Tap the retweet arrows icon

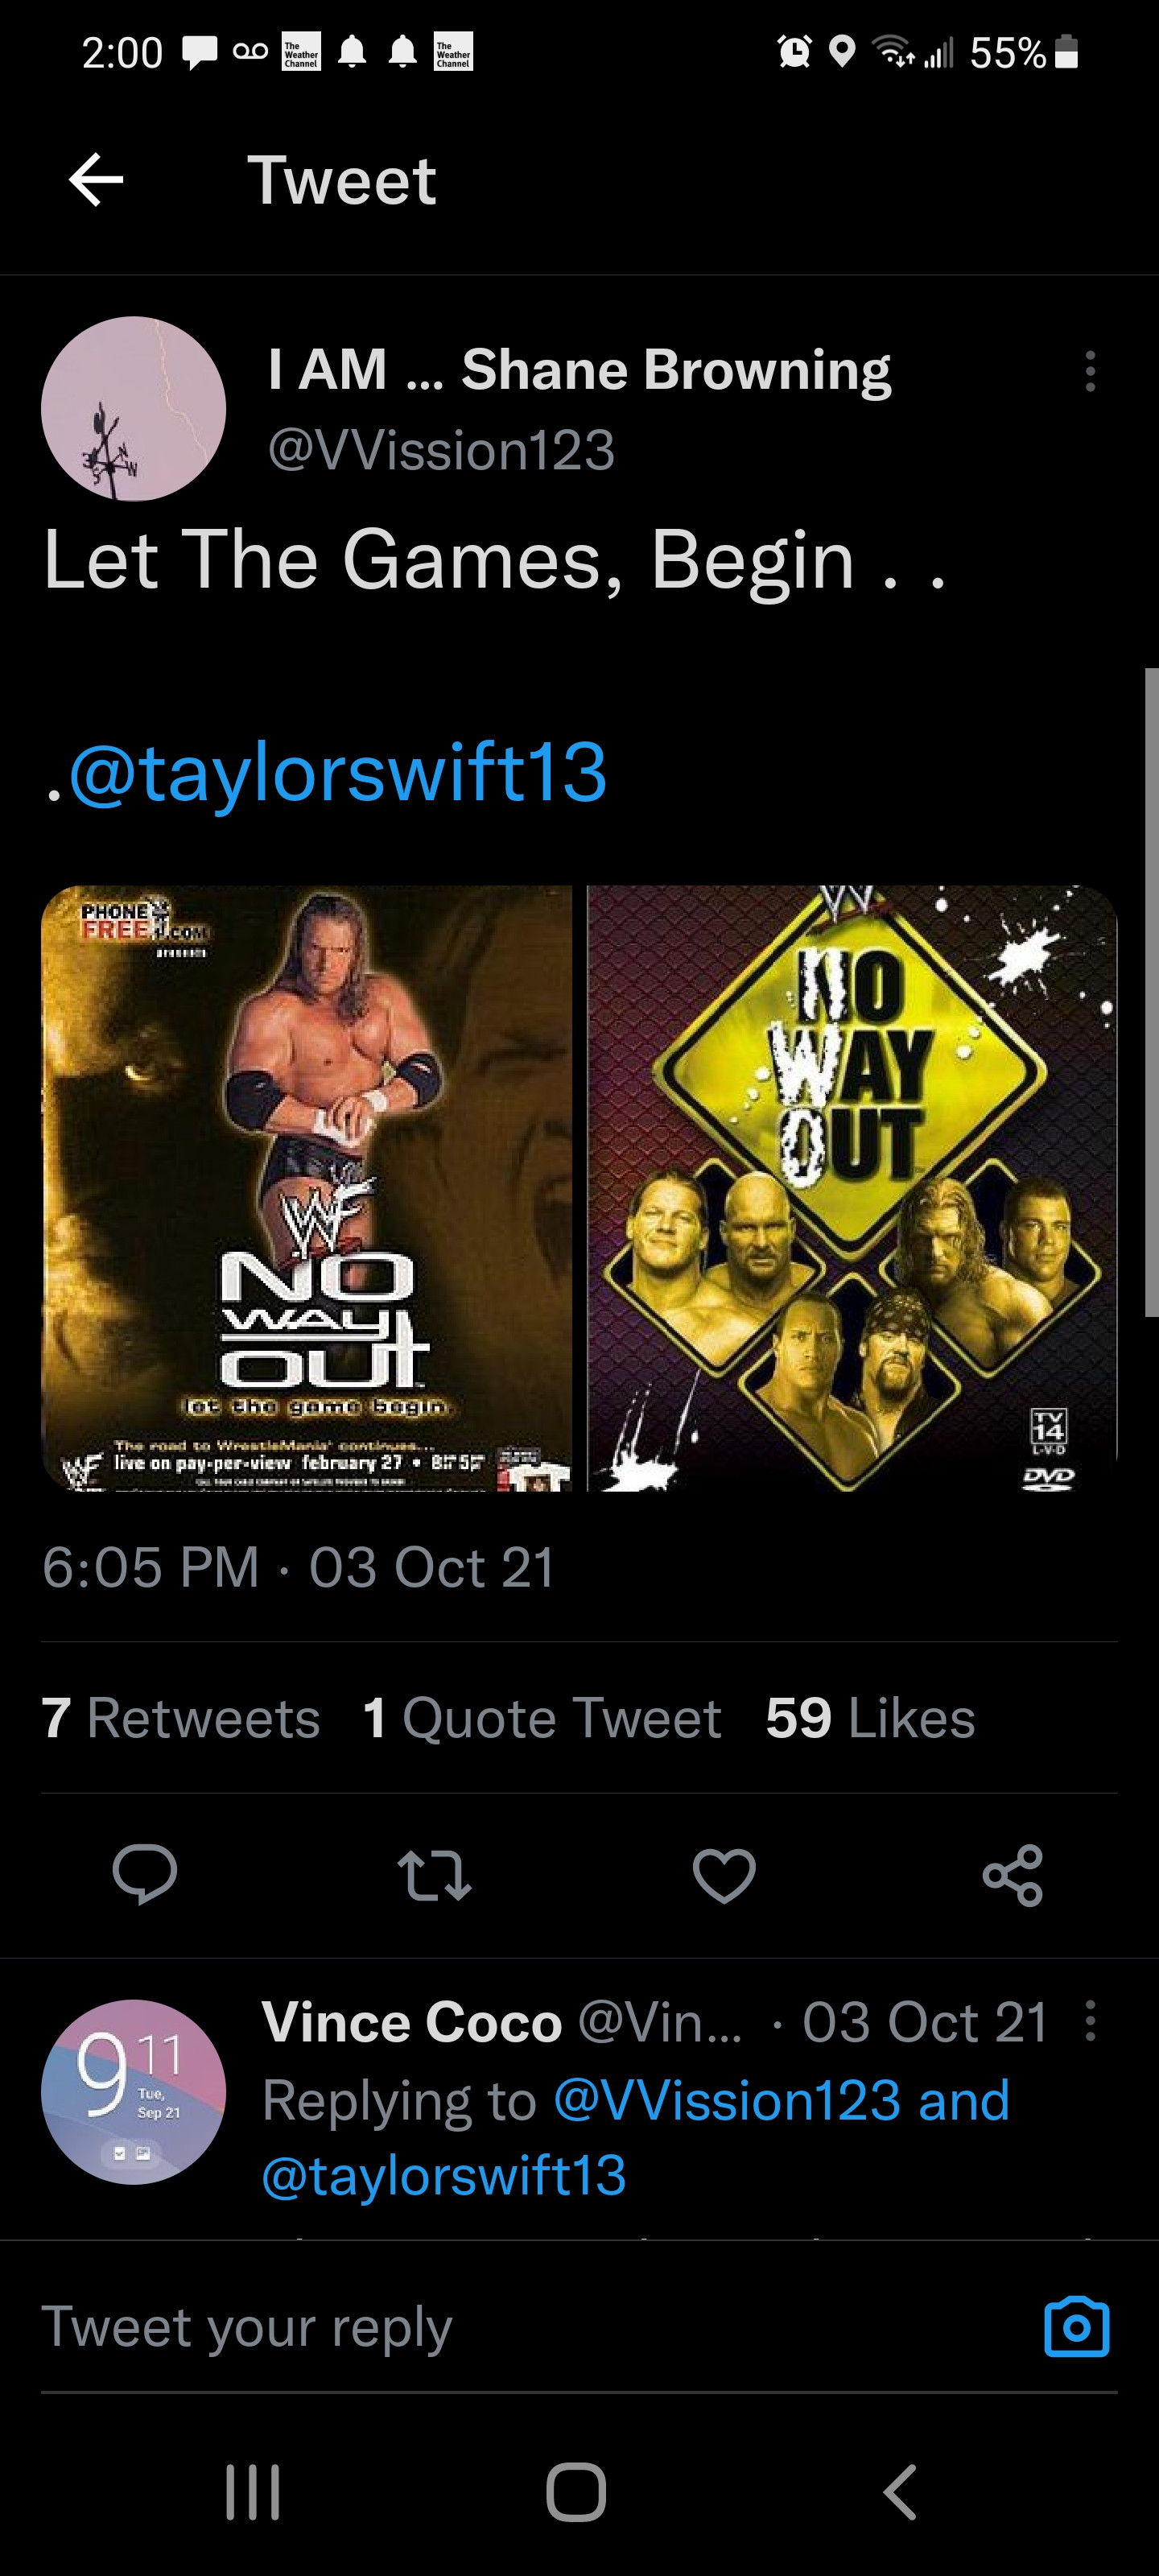pos(434,1875)
